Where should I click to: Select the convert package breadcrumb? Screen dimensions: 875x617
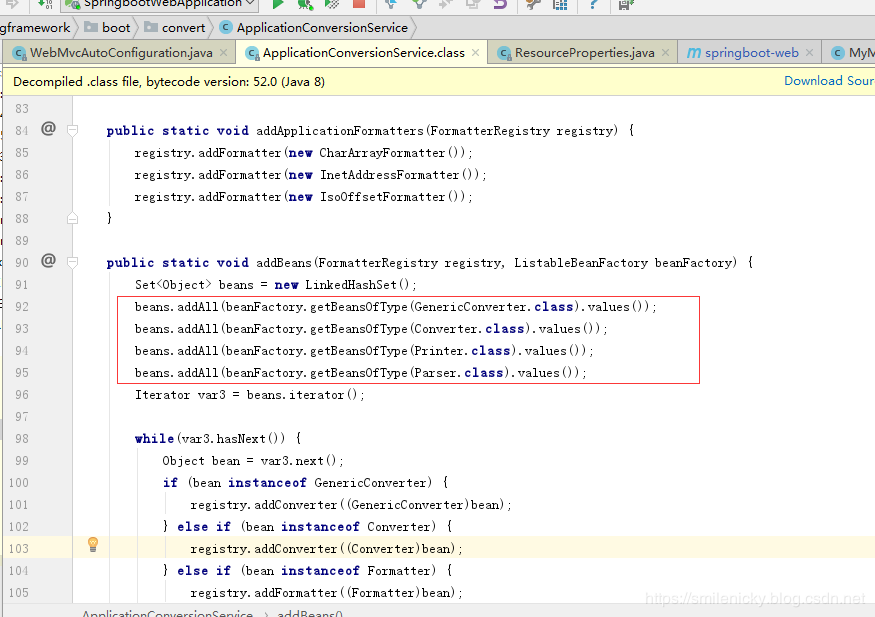183,28
